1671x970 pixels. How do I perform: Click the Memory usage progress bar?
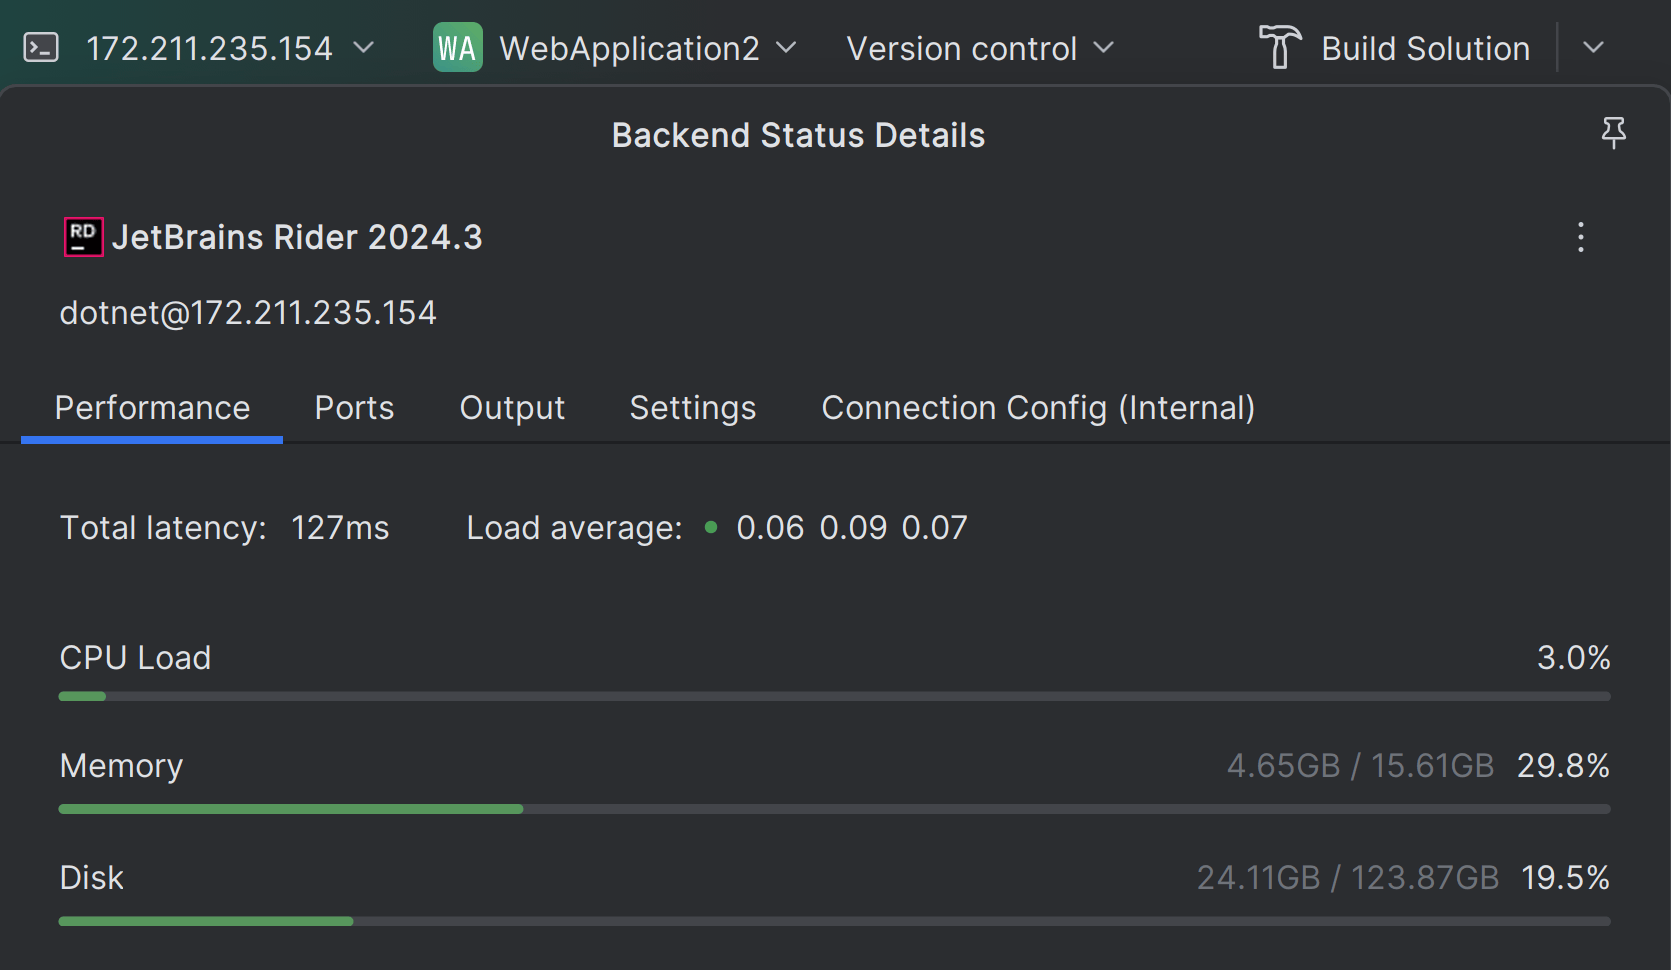tap(834, 808)
